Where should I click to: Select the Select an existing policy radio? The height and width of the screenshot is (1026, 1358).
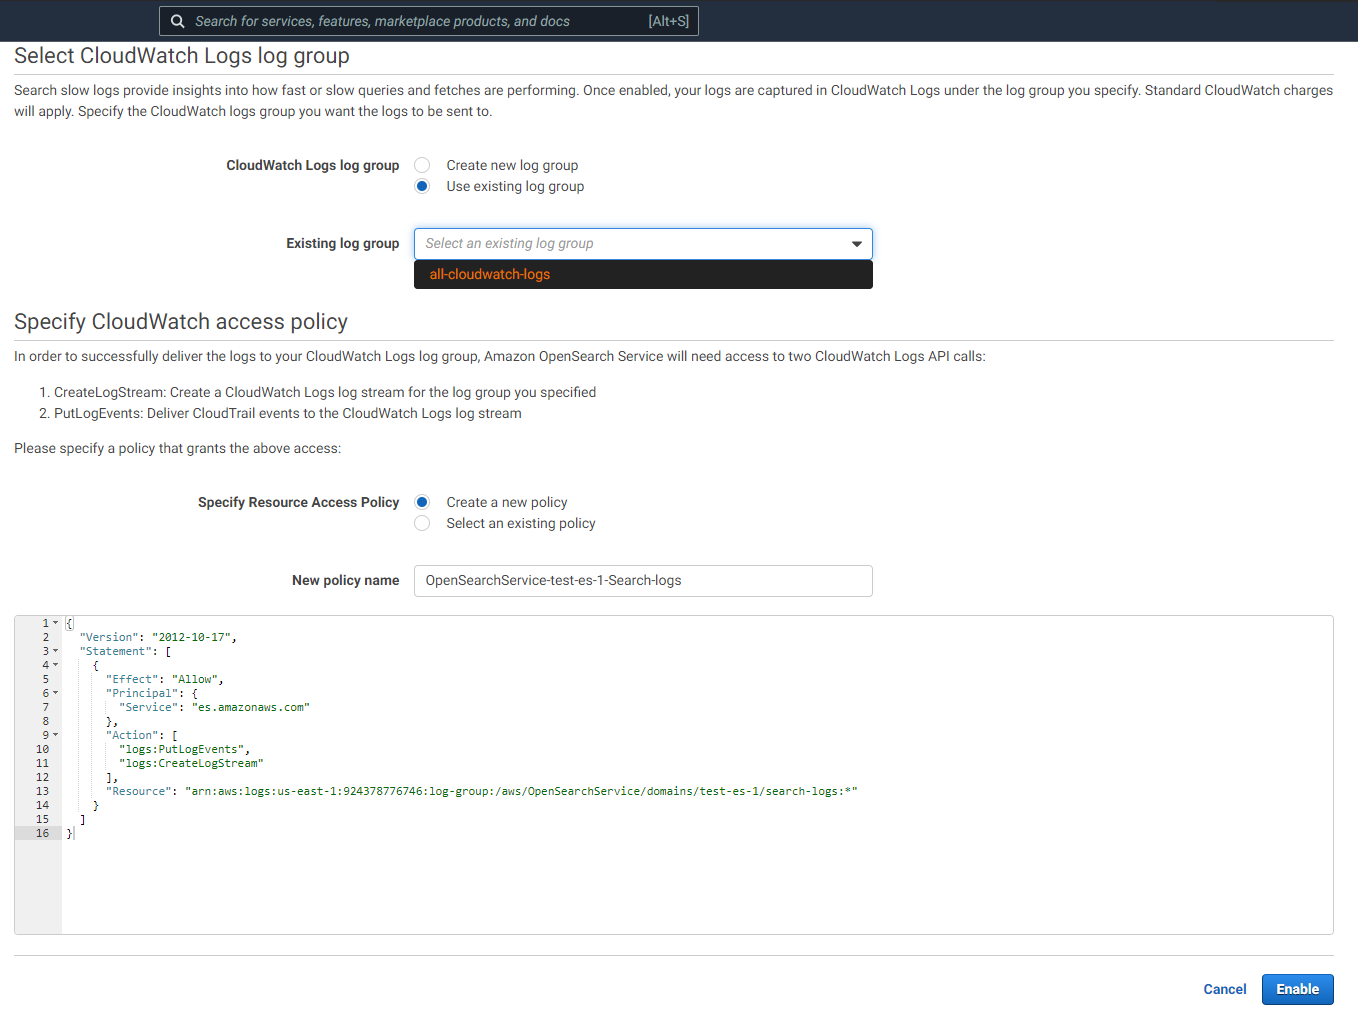click(422, 523)
